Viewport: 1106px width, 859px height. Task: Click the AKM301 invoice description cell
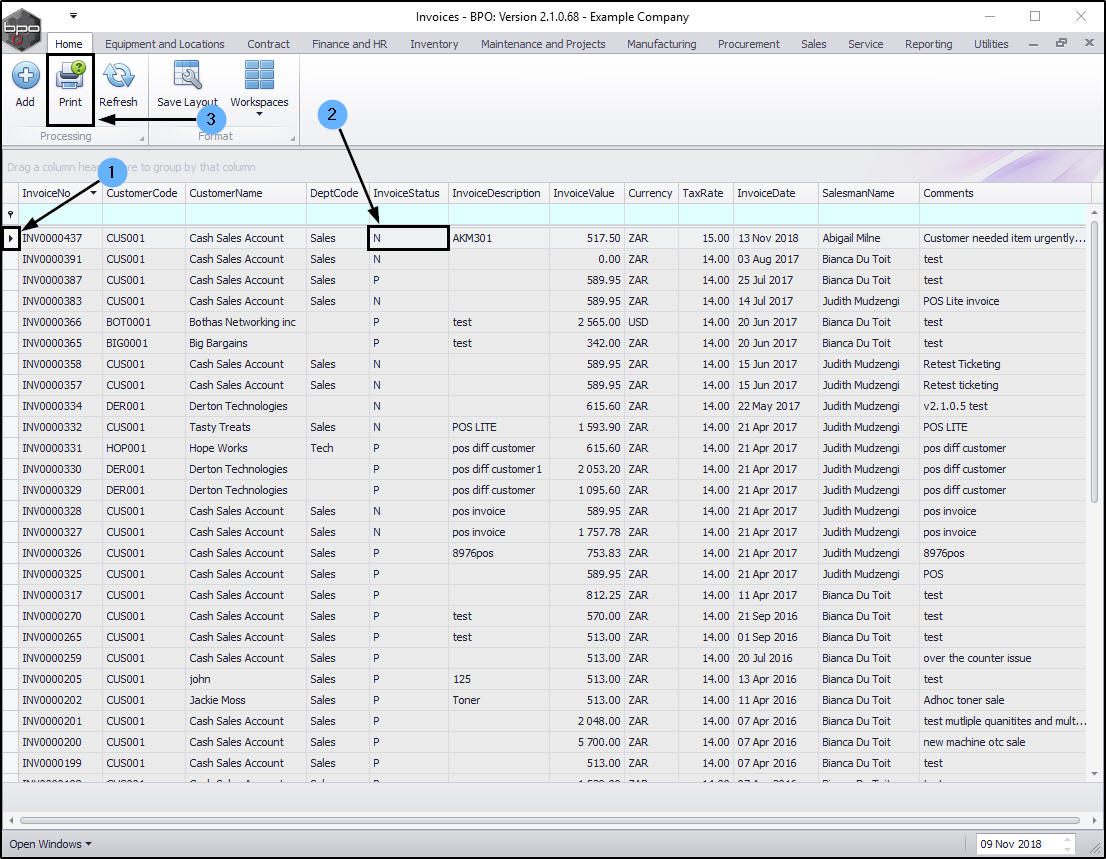coord(499,238)
